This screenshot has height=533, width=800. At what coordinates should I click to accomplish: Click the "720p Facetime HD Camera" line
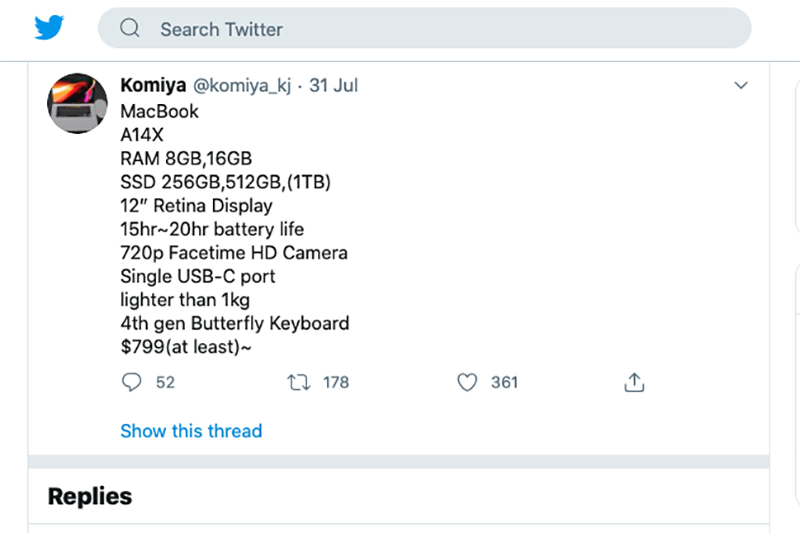coord(234,253)
